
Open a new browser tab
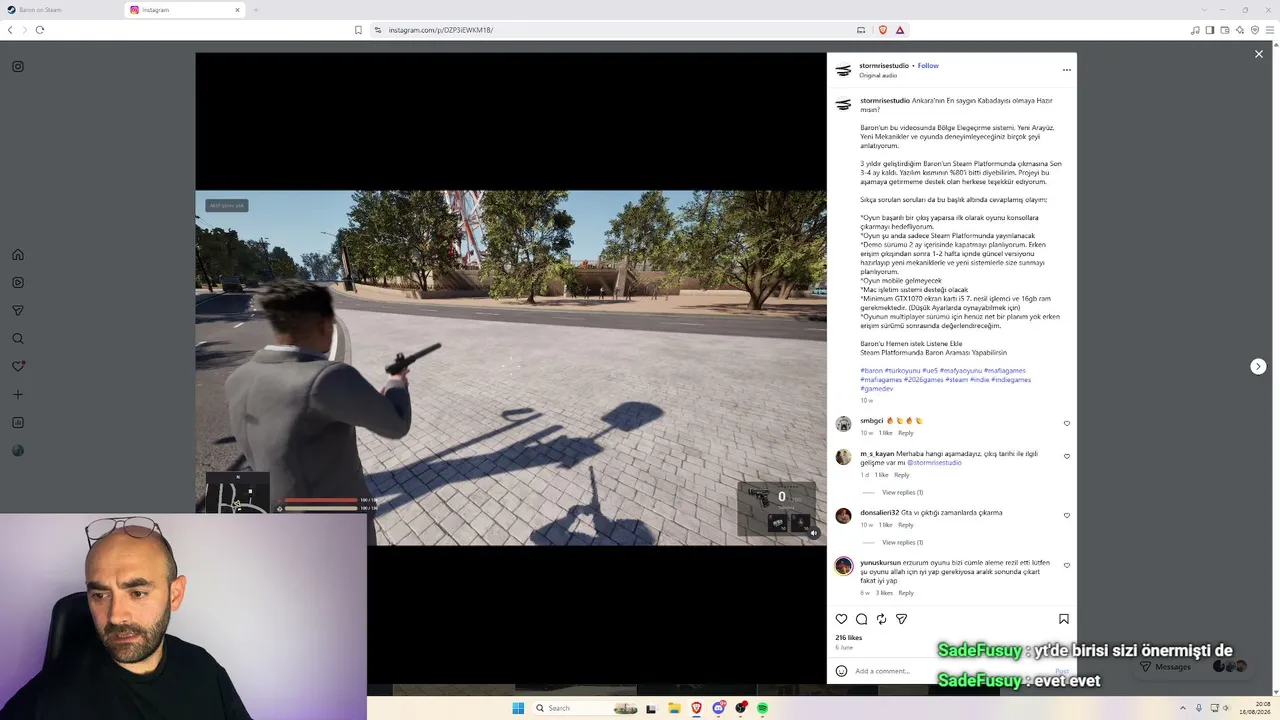[x=255, y=10]
